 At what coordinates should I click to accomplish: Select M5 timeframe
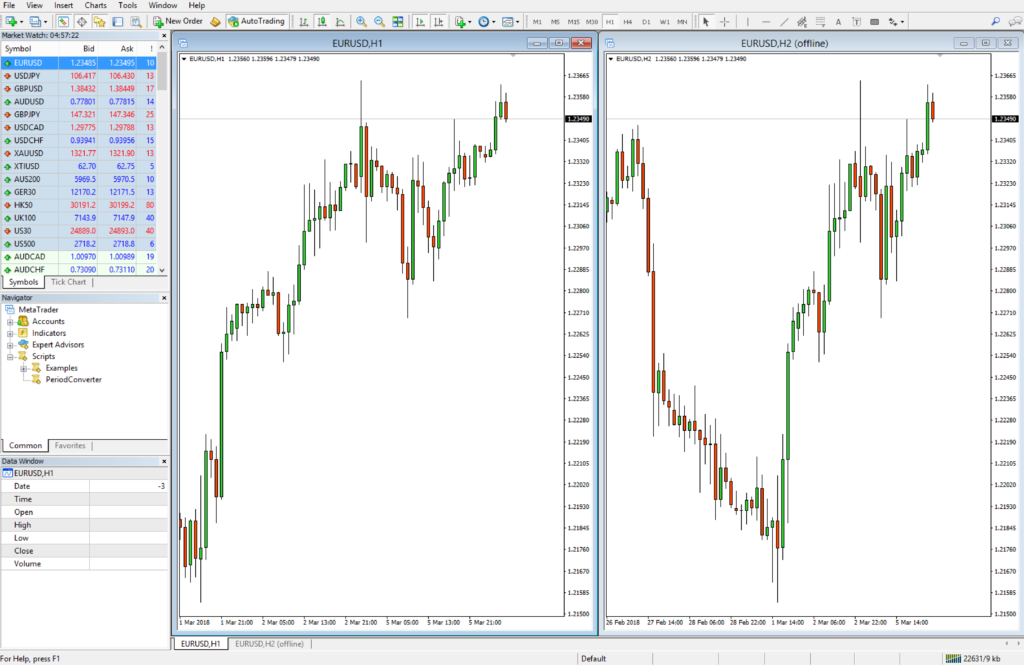click(555, 22)
